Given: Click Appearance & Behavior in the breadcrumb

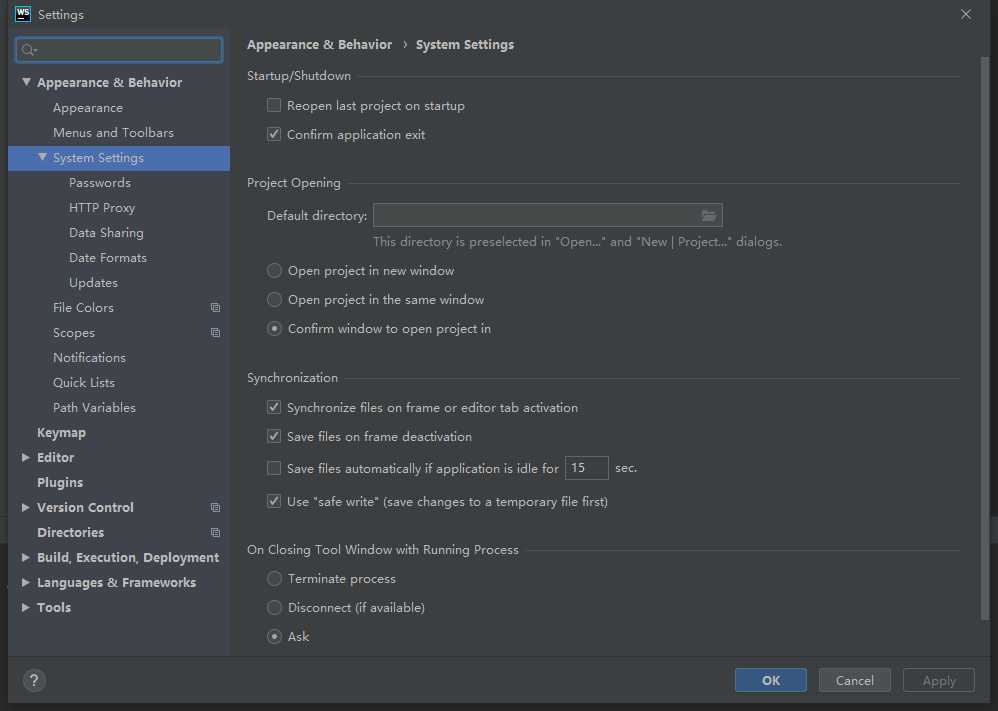Looking at the screenshot, I should 320,45.
